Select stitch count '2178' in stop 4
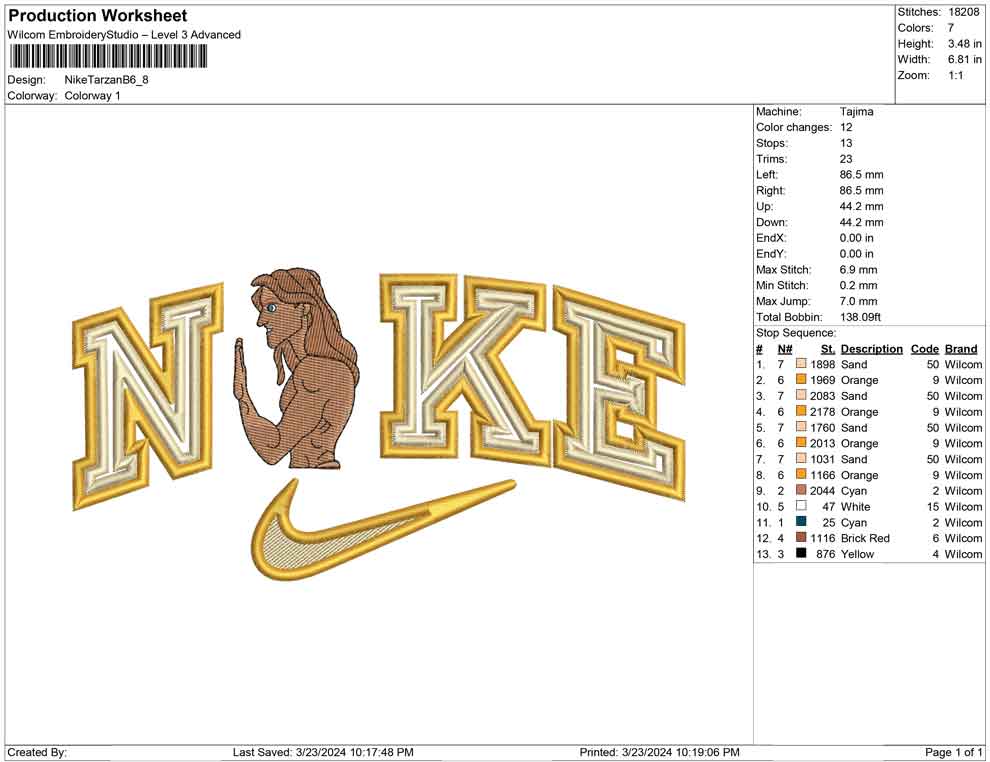The width and height of the screenshot is (990, 762). [x=823, y=412]
